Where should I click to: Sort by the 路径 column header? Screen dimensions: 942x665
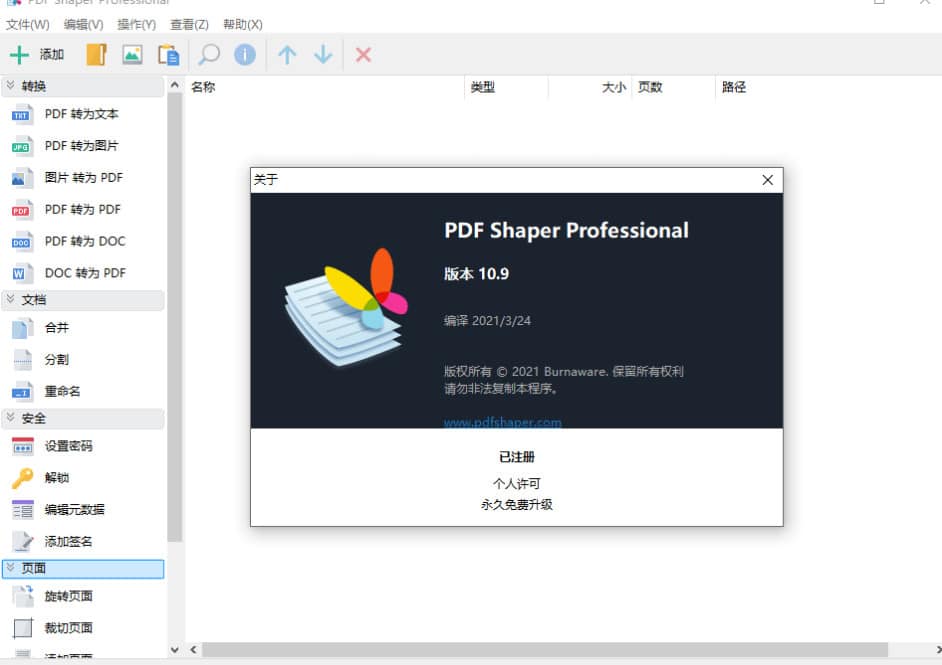click(x=828, y=87)
